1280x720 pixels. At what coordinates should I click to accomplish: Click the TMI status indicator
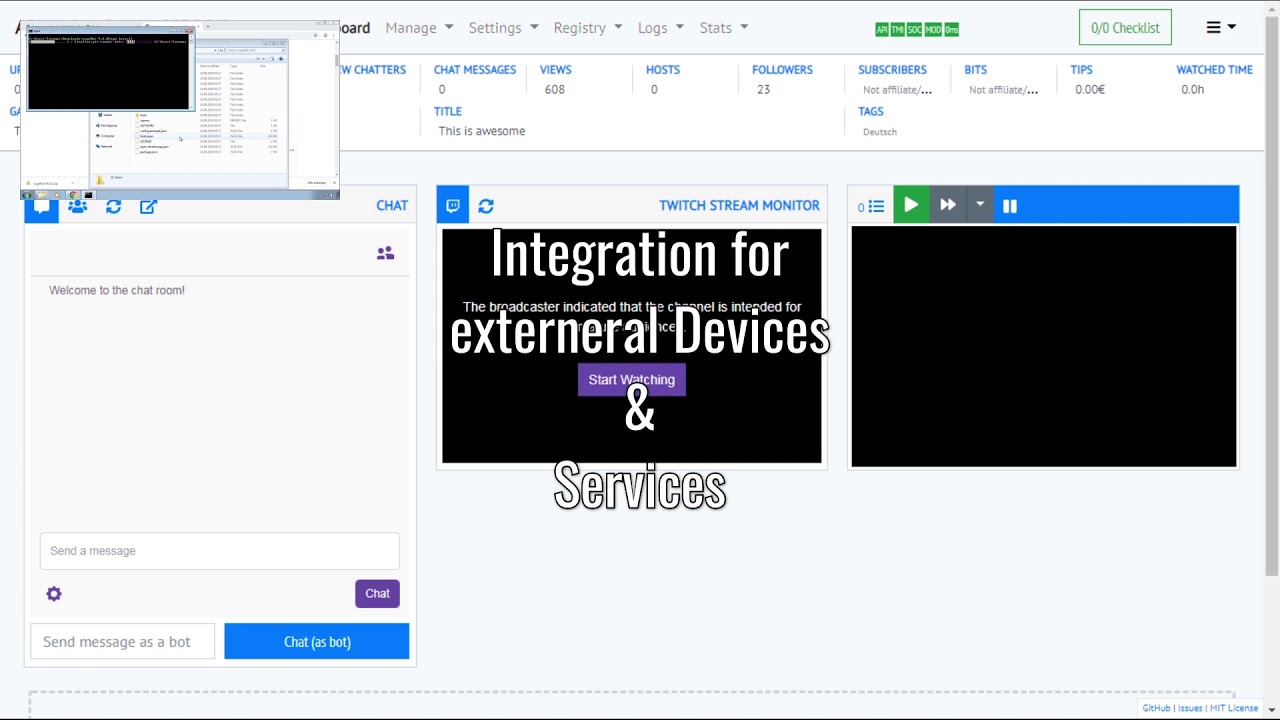click(x=897, y=30)
